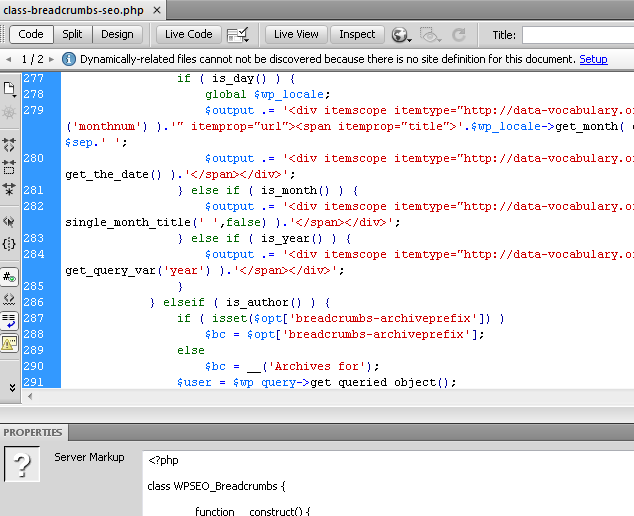The image size is (634, 516).
Task: Go to previous info bar message
Action: click(x=8, y=59)
